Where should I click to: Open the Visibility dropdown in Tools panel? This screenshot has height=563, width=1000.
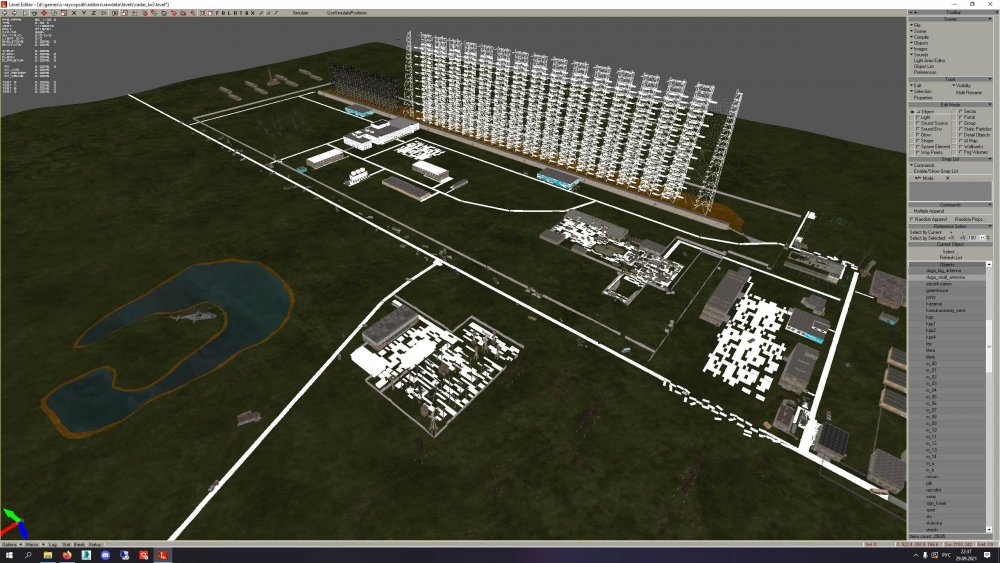(x=962, y=85)
